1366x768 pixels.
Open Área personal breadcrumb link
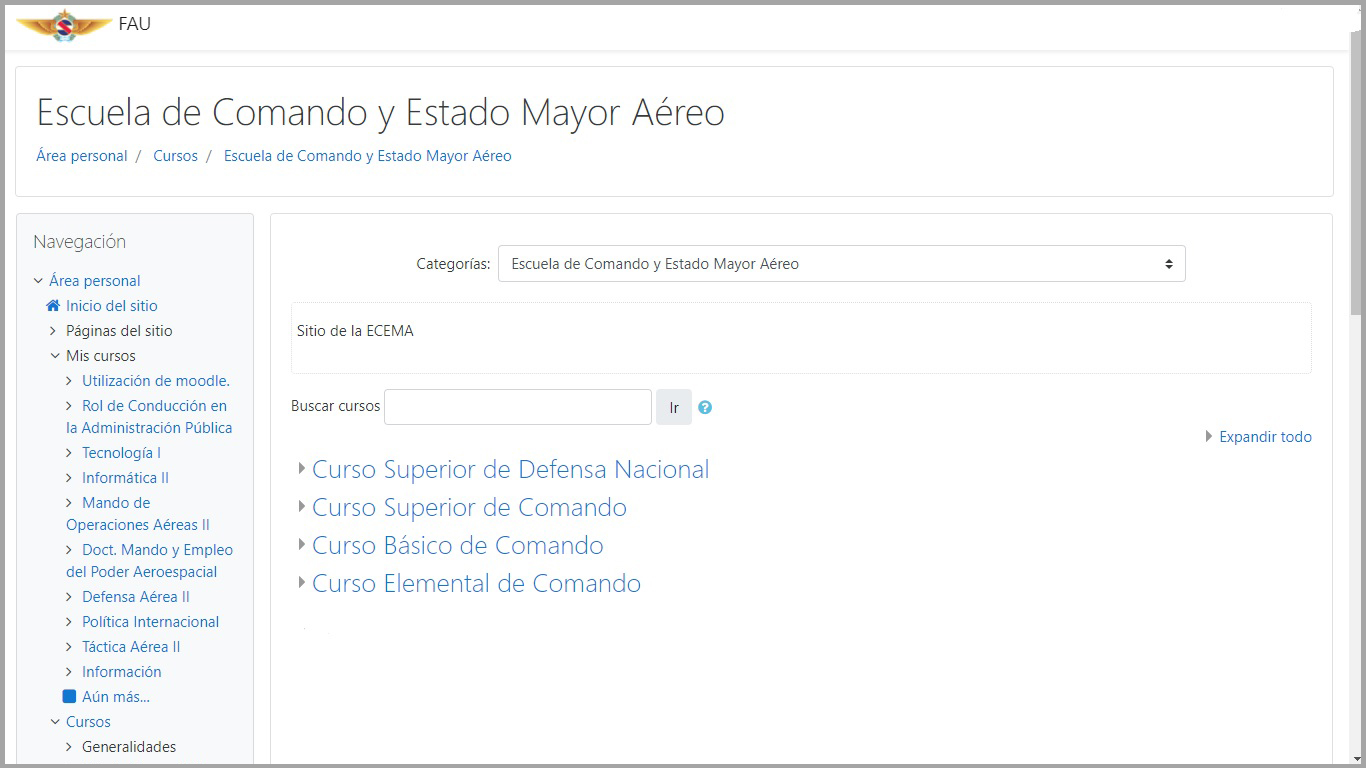click(82, 156)
